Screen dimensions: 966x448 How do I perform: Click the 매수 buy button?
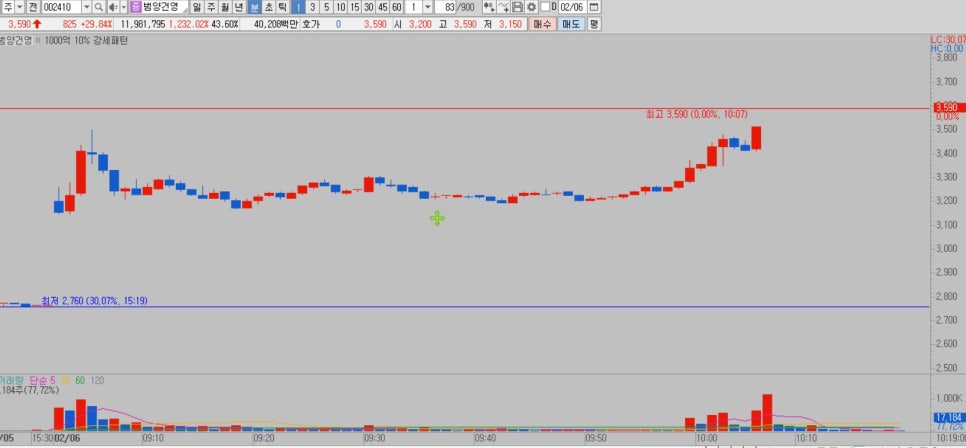pos(542,23)
